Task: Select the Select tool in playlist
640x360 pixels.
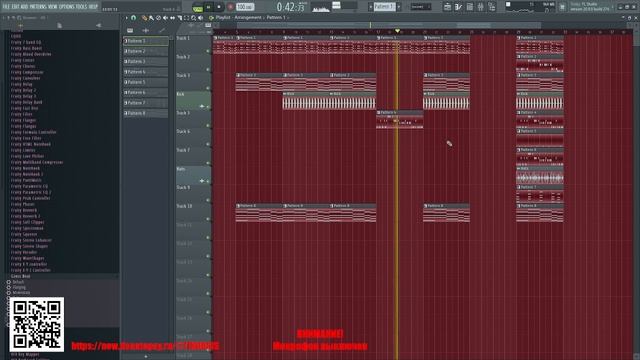Action: click(186, 18)
